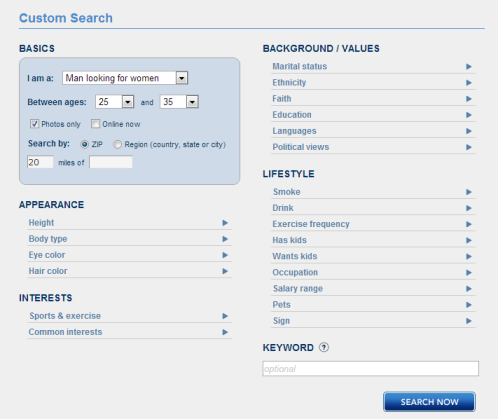The height and width of the screenshot is (419, 498).
Task: Open the Pets criteria
Action: (373, 305)
